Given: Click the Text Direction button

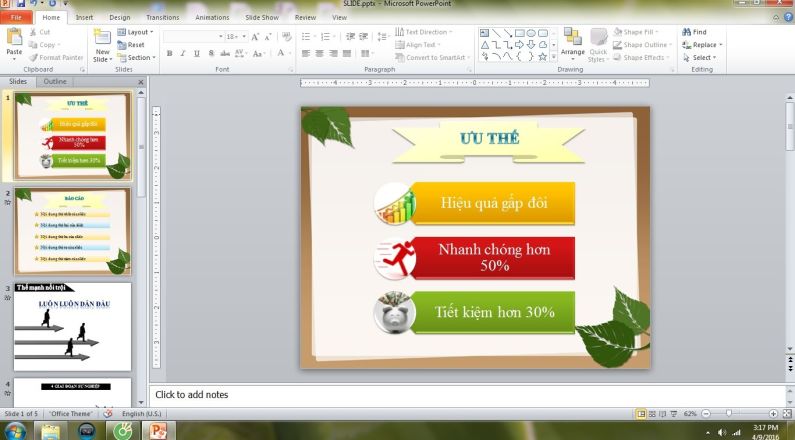Looking at the screenshot, I should point(423,32).
